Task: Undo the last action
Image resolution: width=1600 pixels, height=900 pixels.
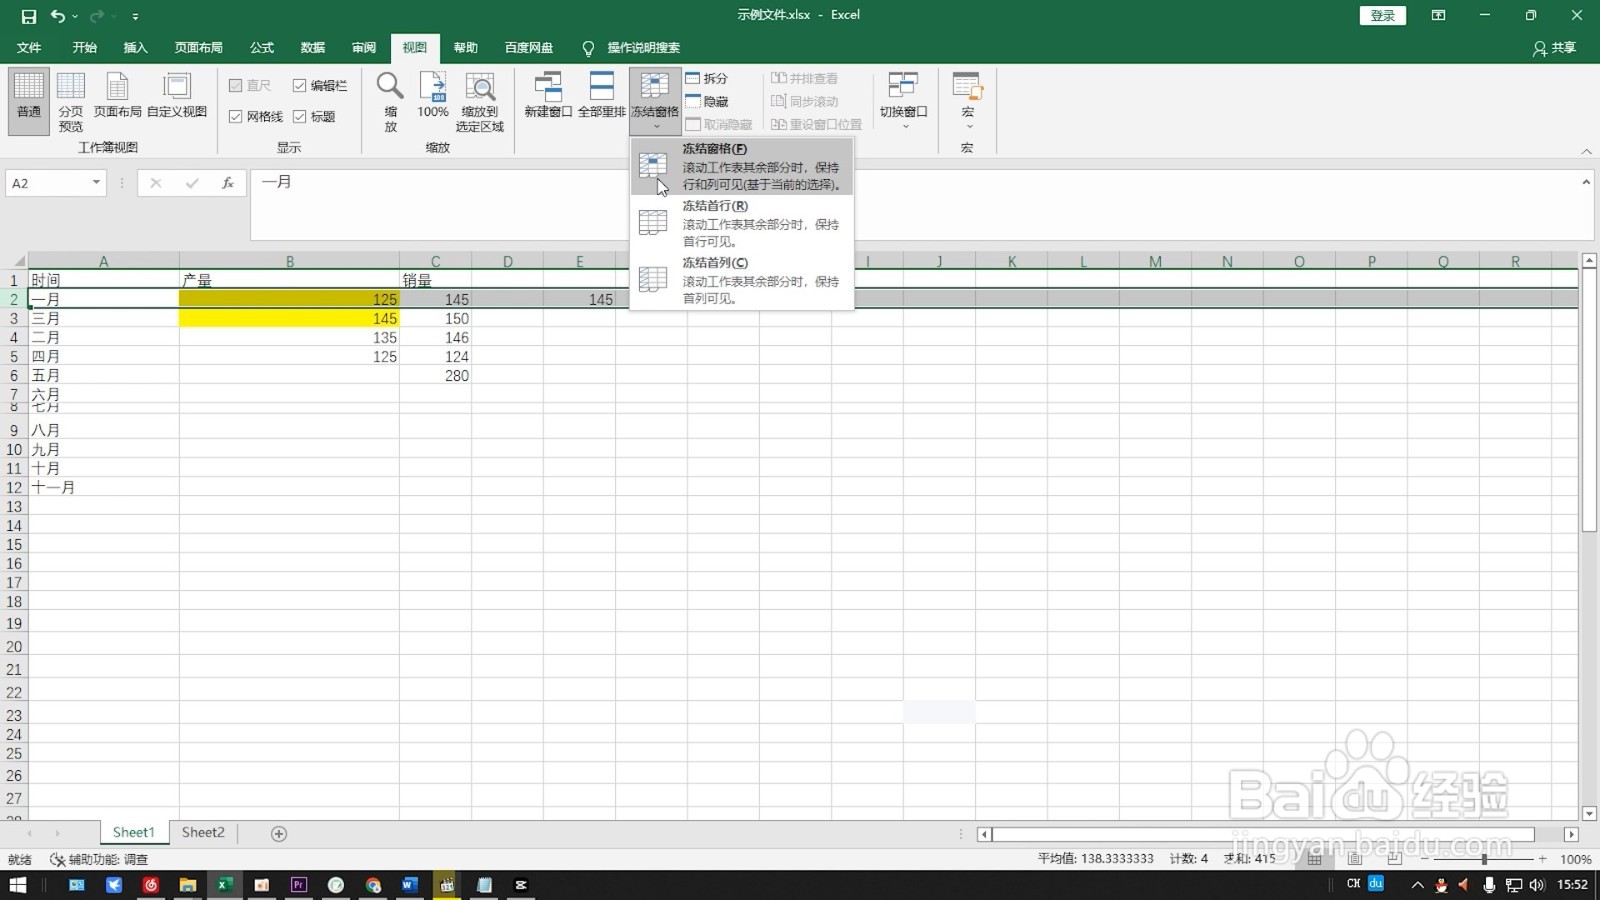Action: [x=58, y=16]
